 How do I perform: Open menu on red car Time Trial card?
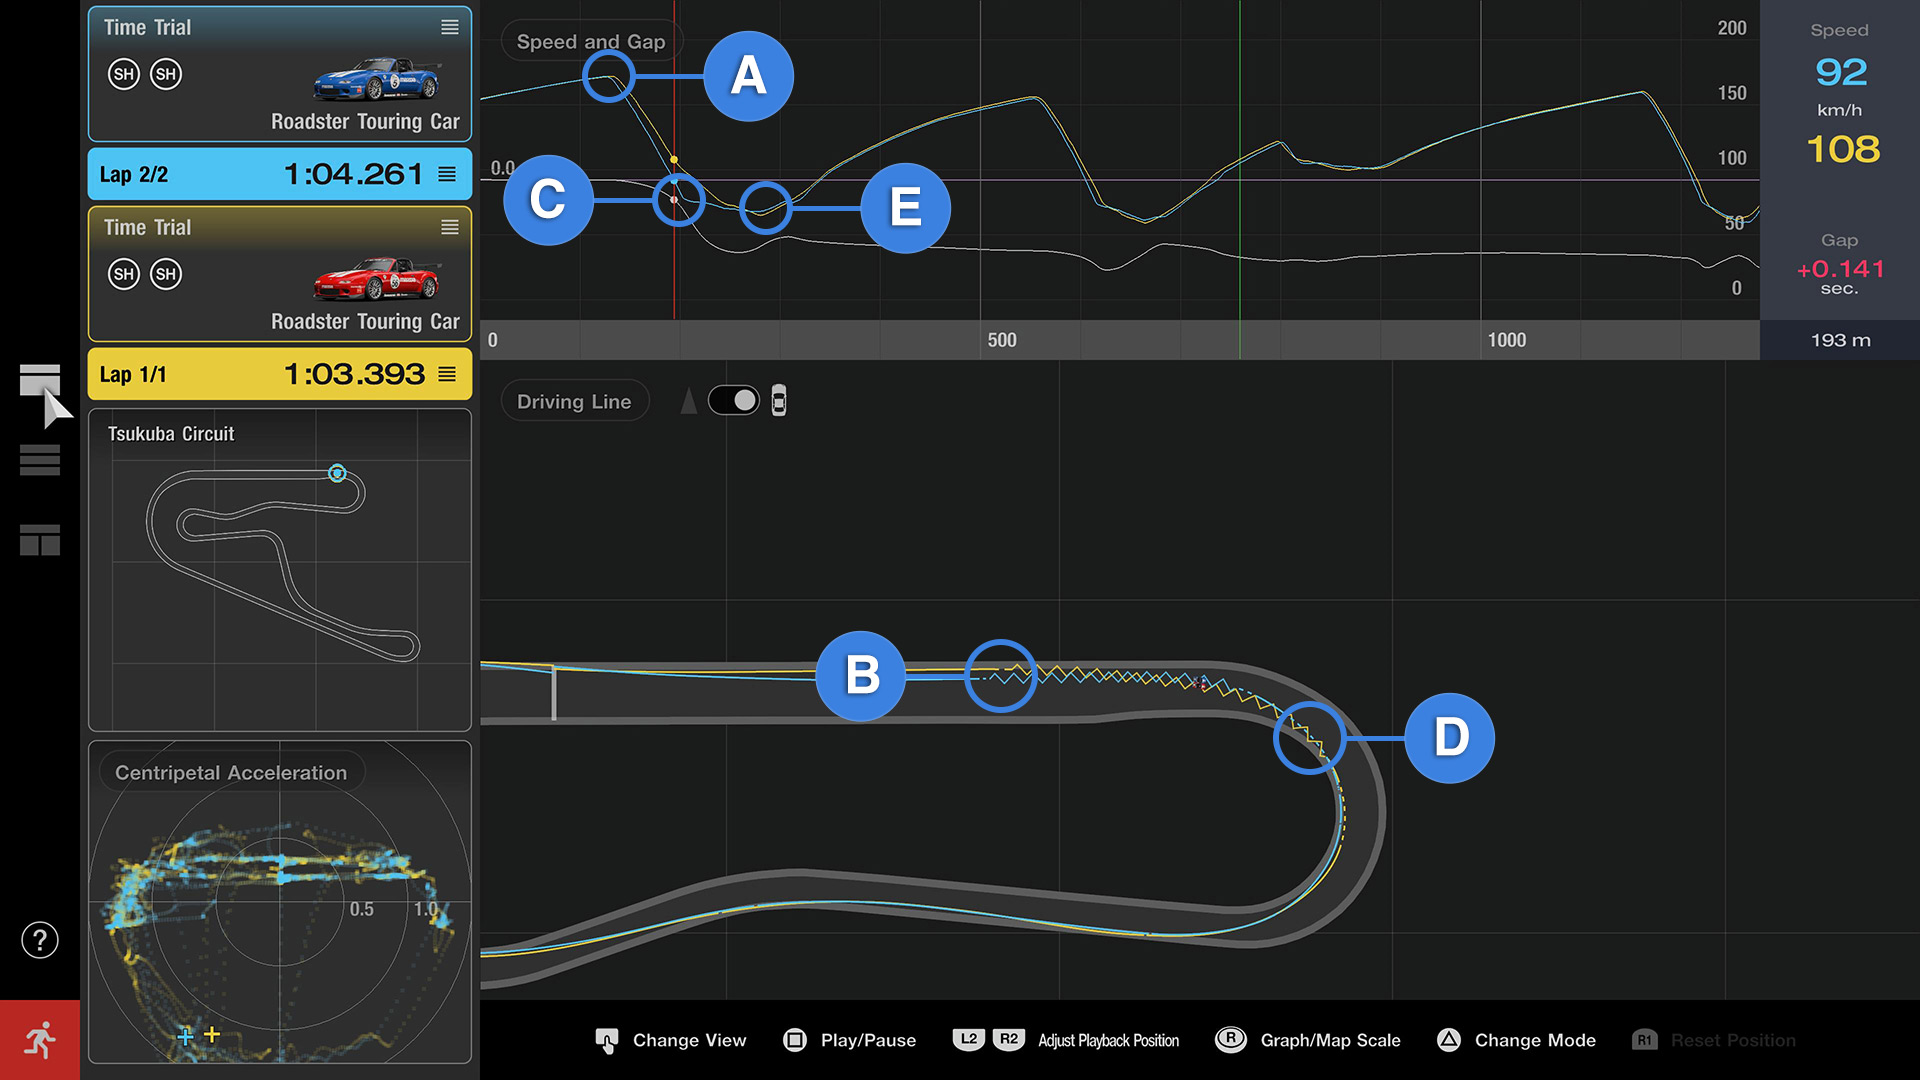(450, 228)
